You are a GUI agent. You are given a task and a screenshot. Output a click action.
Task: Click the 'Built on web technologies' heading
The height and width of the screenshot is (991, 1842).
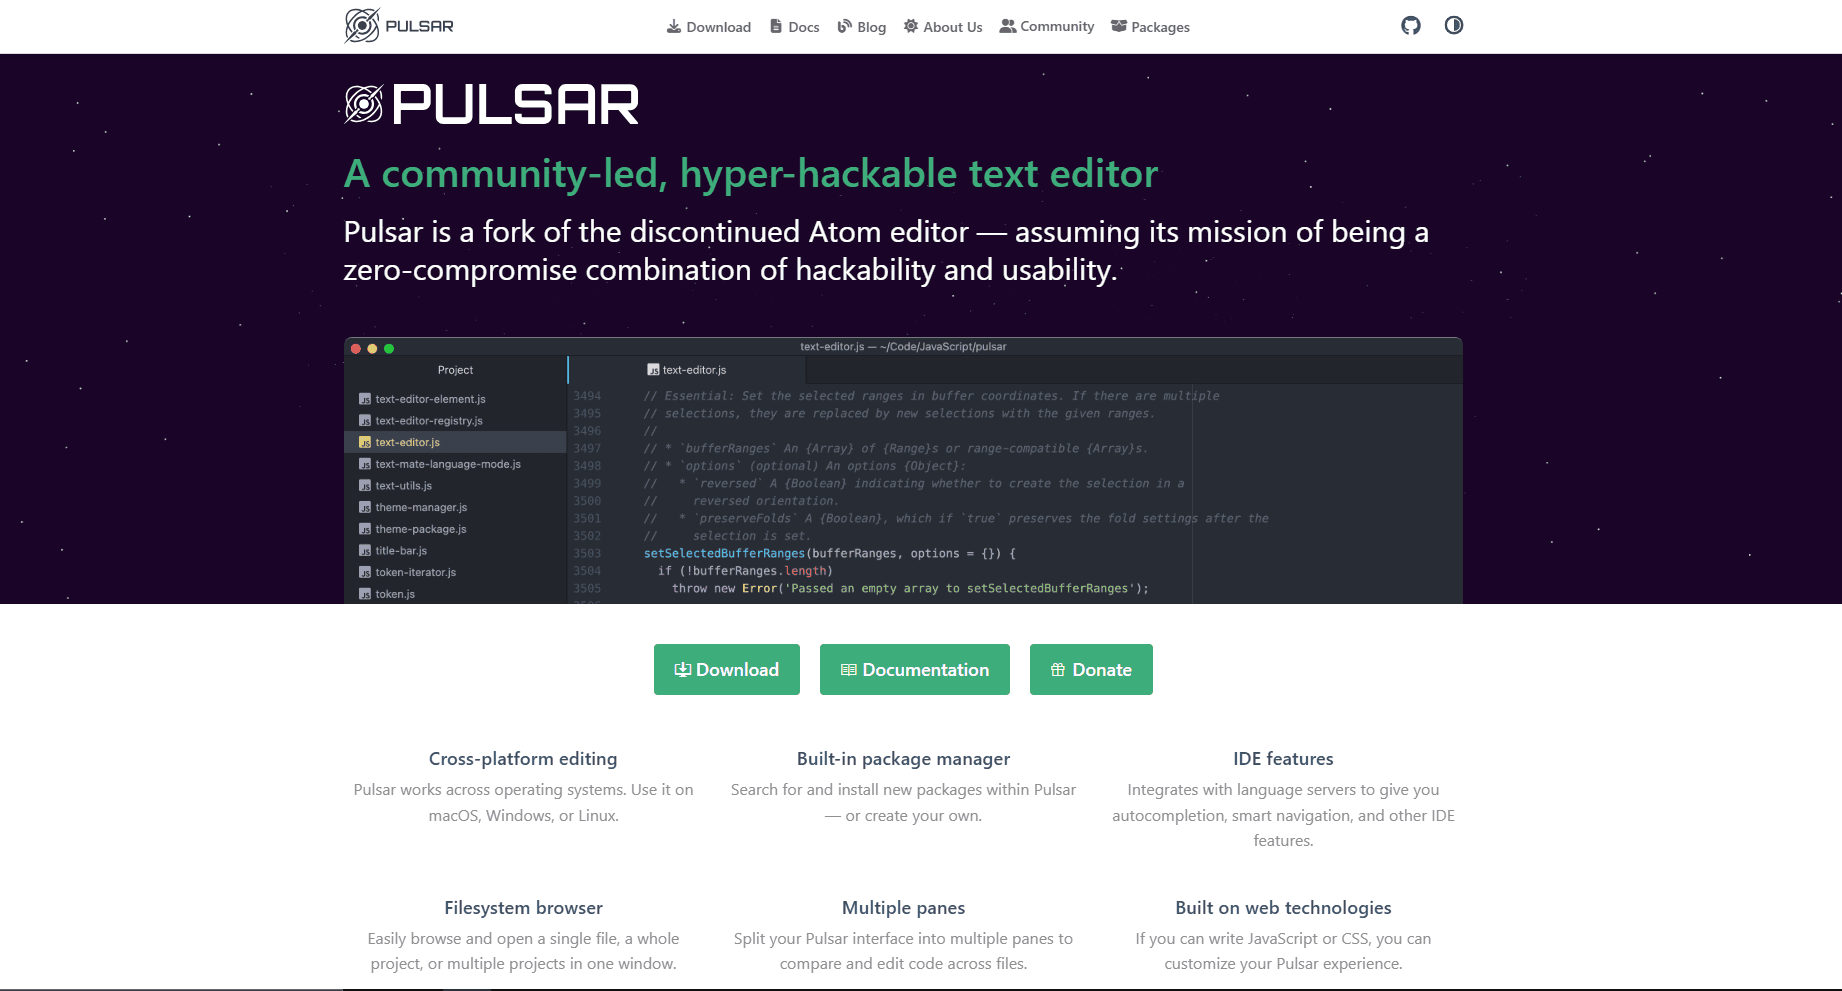(1283, 908)
